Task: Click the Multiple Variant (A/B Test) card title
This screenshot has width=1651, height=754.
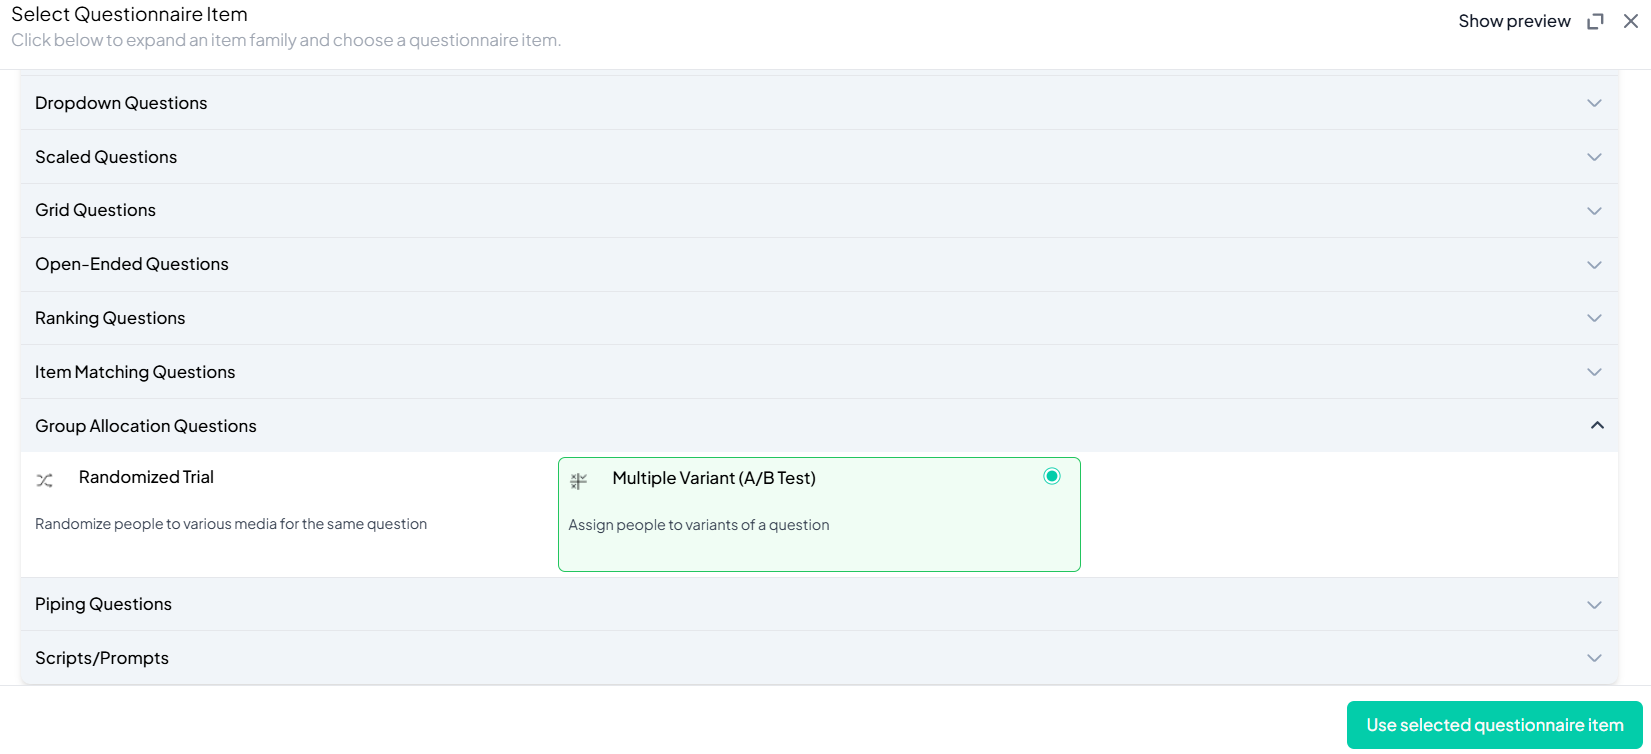Action: tap(714, 478)
